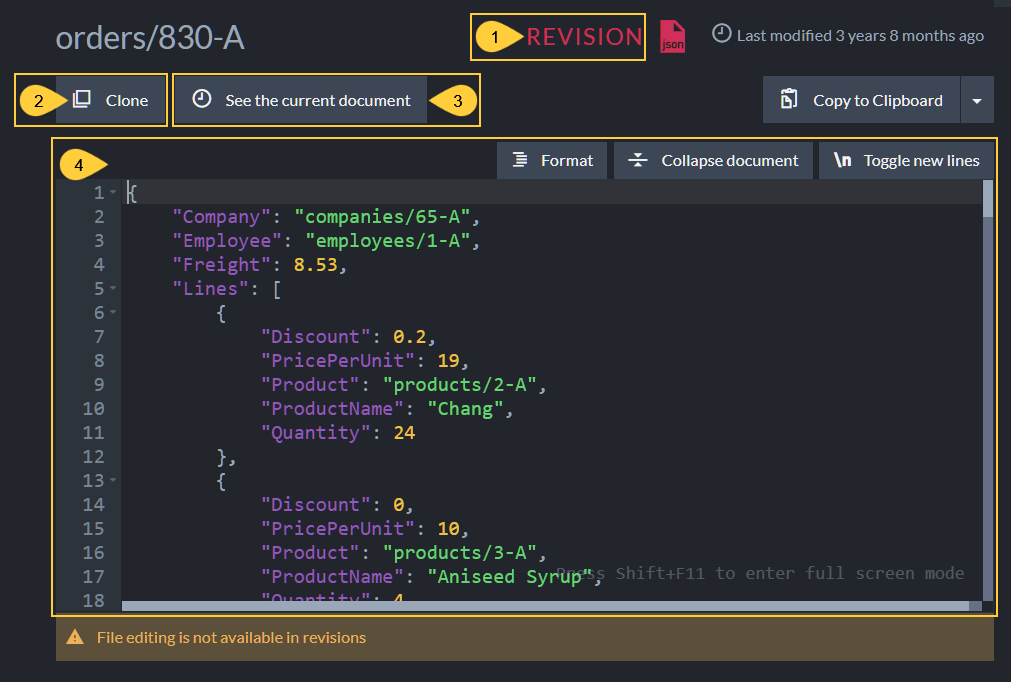This screenshot has height=682, width=1011.
Task: Click the "products/2-A" value
Action: click(460, 384)
